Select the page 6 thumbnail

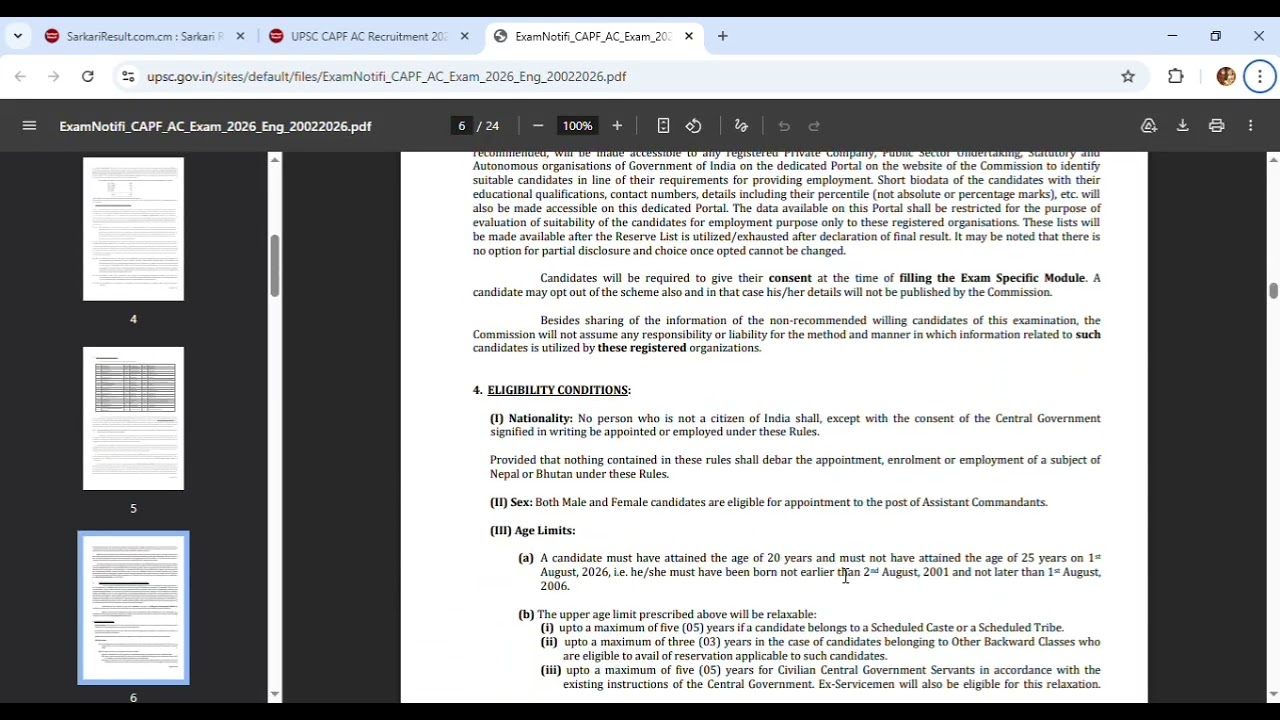coord(133,608)
